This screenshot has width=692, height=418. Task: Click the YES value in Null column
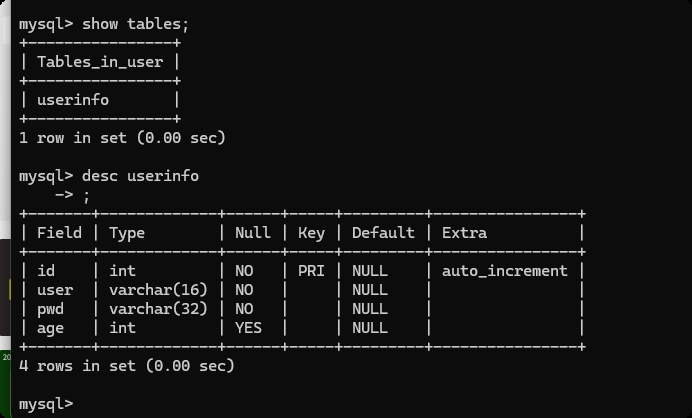(249, 328)
